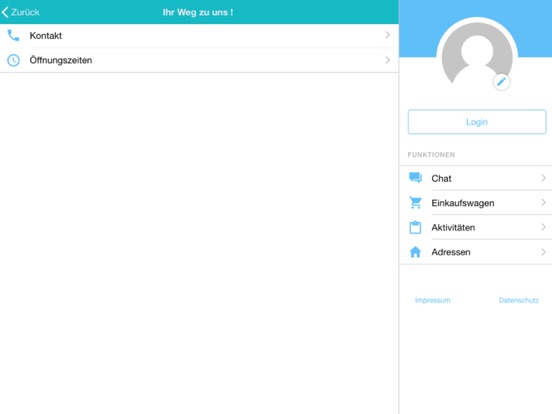The image size is (552, 414).
Task: Open the Kontakt entry
Action: [199, 36]
